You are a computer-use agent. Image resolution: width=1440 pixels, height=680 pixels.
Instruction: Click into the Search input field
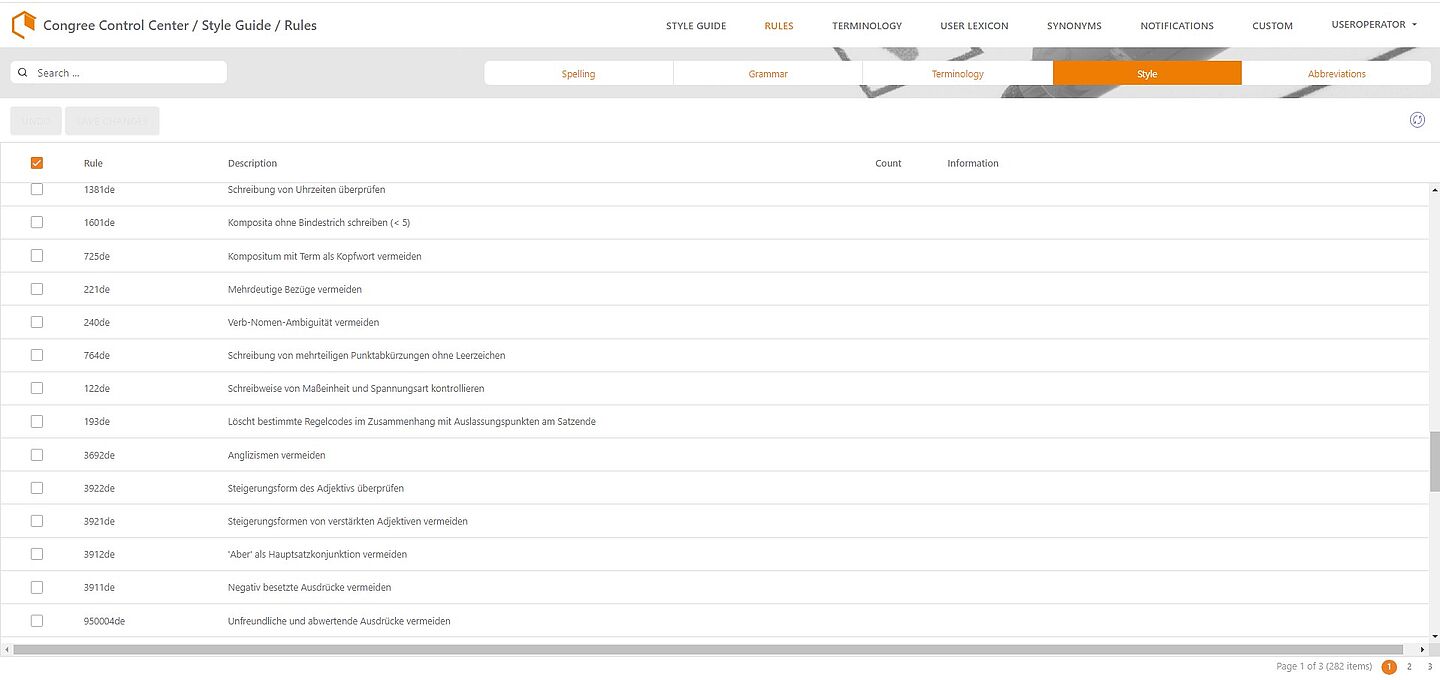click(127, 73)
